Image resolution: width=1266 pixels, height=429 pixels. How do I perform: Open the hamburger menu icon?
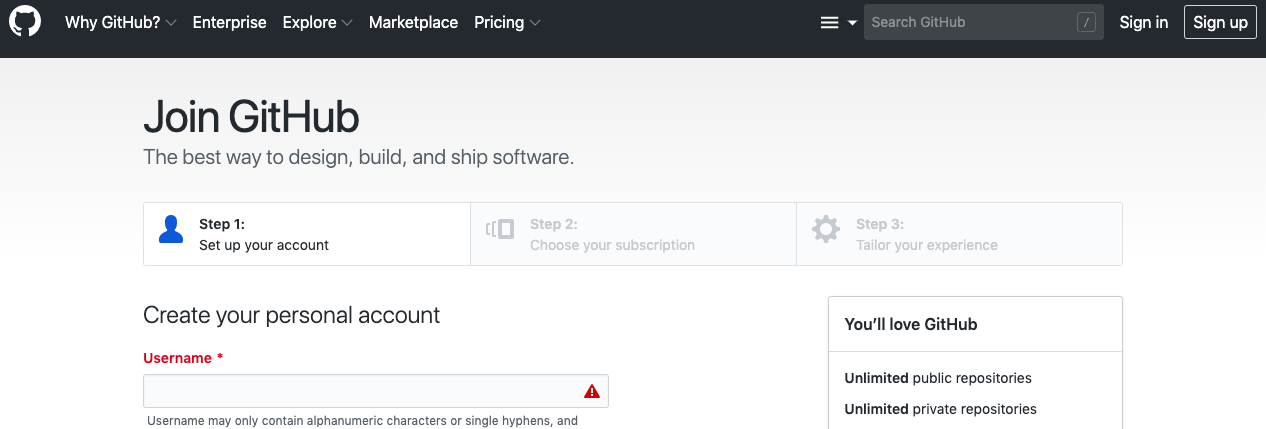tap(829, 23)
